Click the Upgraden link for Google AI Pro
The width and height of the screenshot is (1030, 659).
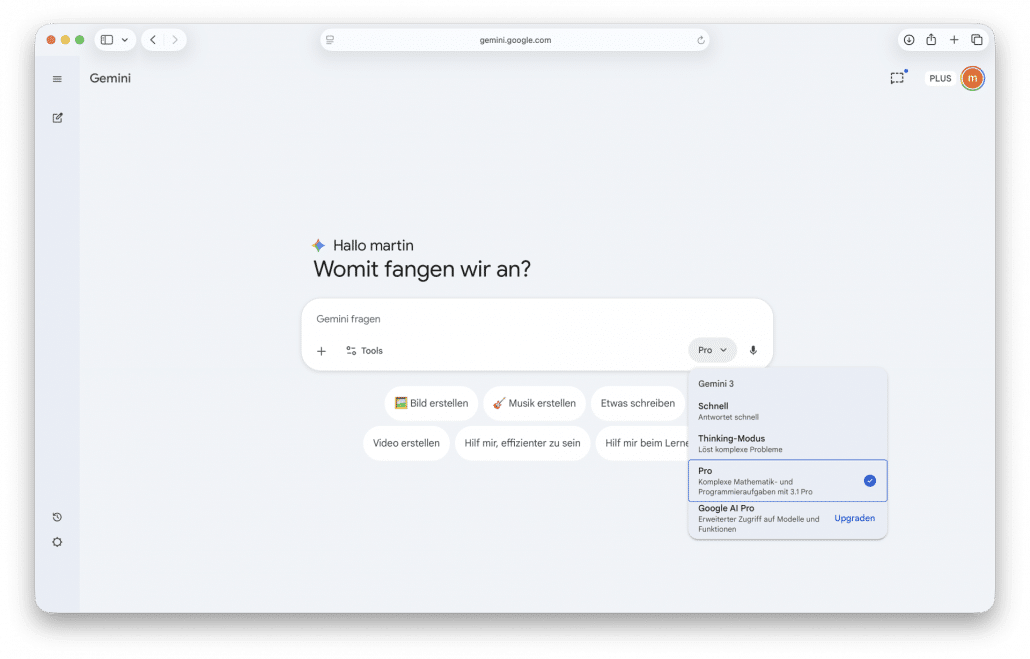pos(854,518)
